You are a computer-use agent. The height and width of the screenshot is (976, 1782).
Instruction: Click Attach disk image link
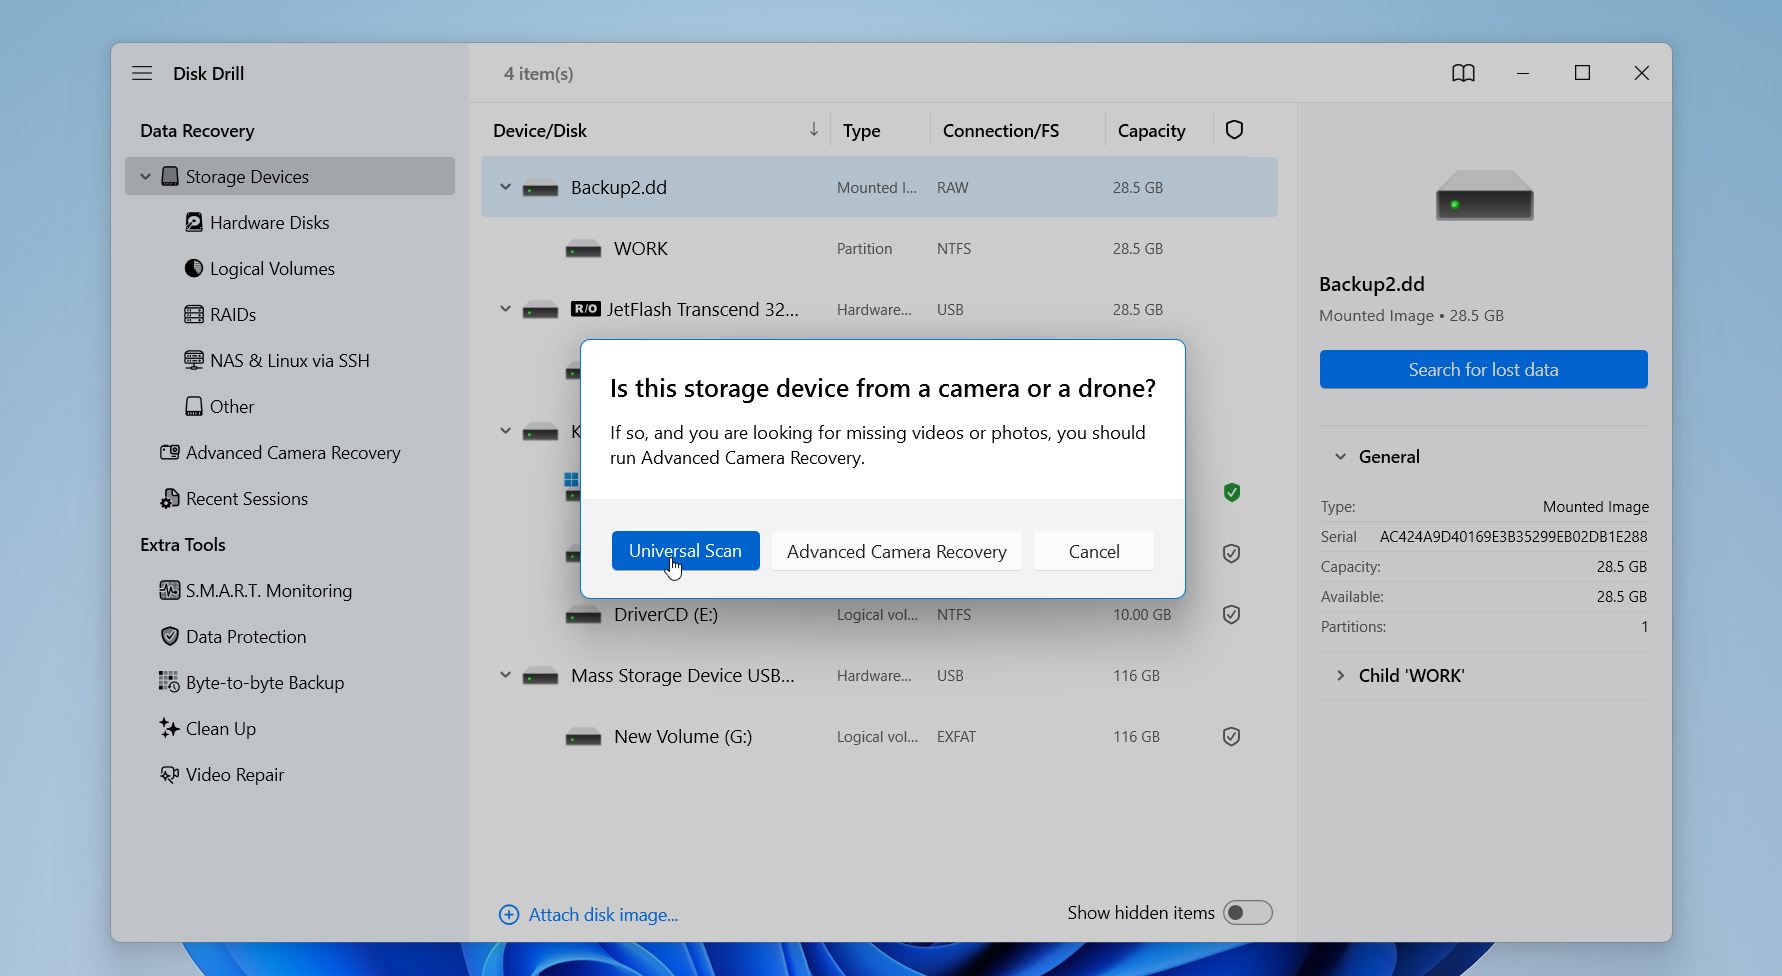[588, 915]
